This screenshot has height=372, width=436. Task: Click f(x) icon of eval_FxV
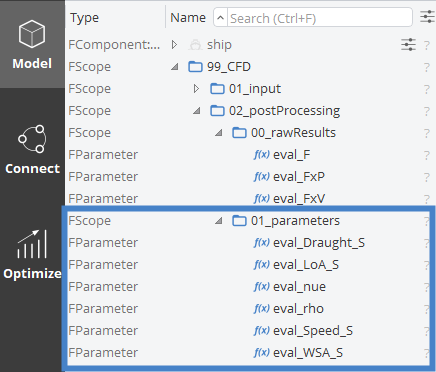coord(262,199)
